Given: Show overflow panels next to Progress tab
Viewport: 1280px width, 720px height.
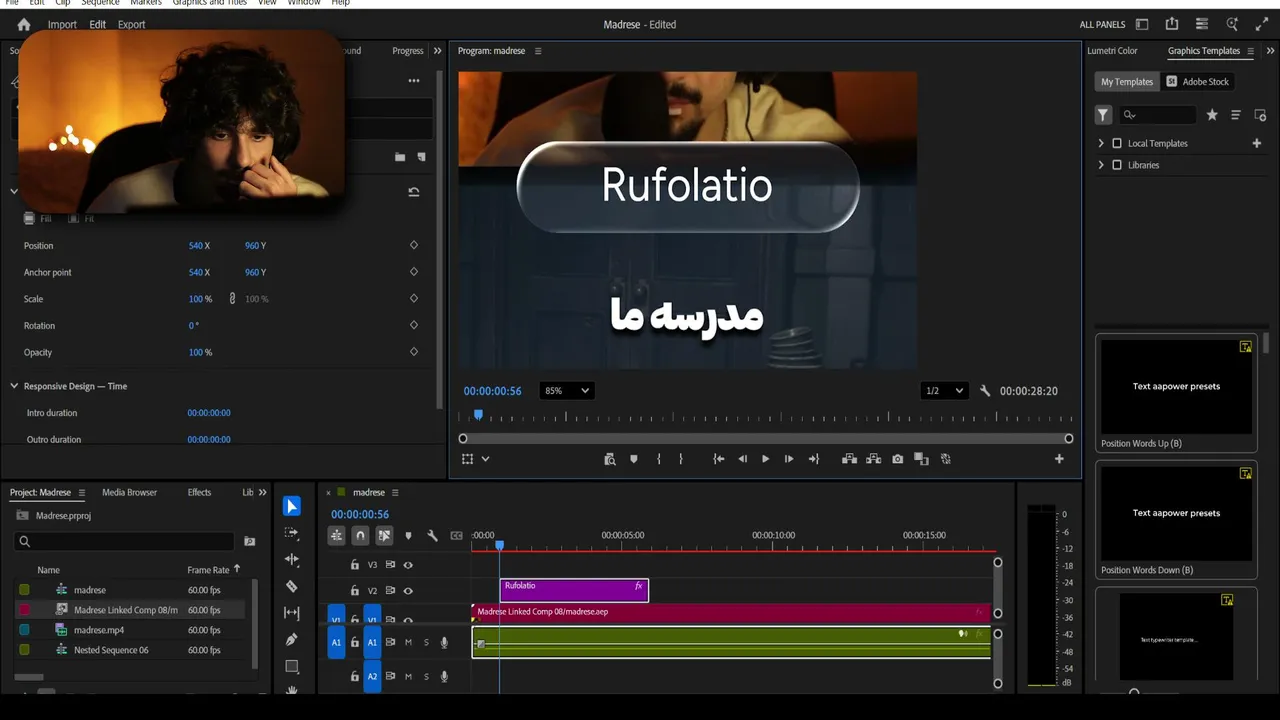Looking at the screenshot, I should (437, 51).
